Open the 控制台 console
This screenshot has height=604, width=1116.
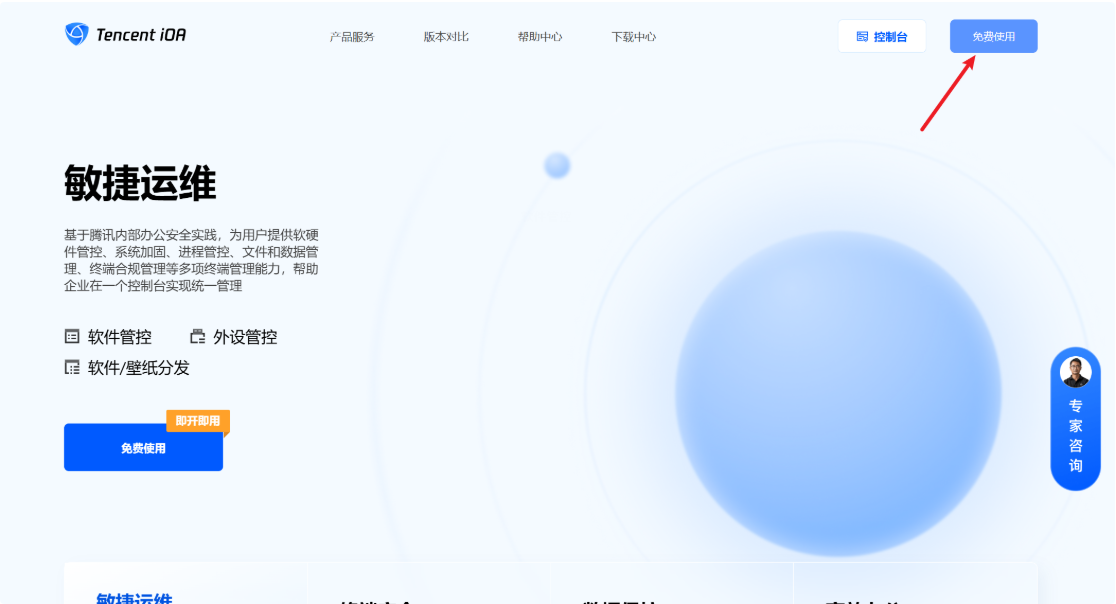click(x=882, y=36)
